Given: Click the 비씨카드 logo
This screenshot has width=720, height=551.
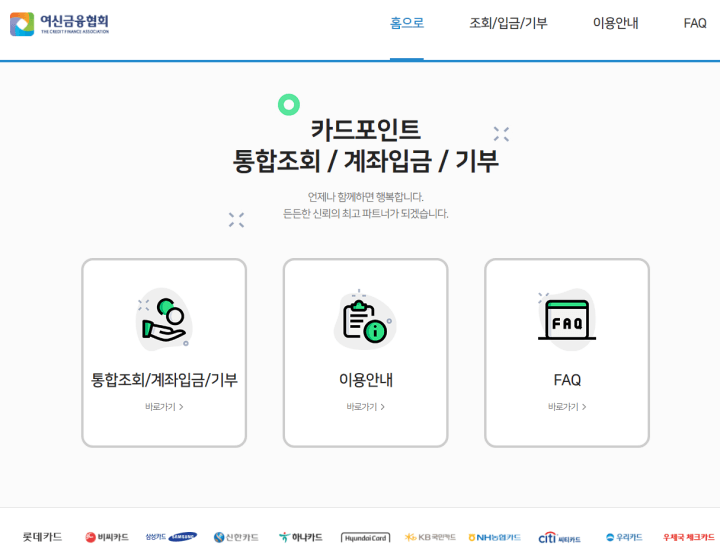Looking at the screenshot, I should [107, 537].
